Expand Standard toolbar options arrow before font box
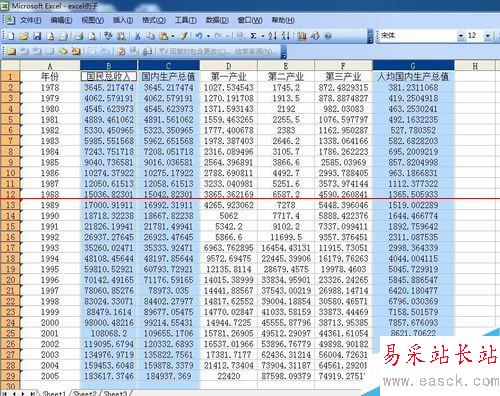The width and height of the screenshot is (500, 396). tap(370, 36)
